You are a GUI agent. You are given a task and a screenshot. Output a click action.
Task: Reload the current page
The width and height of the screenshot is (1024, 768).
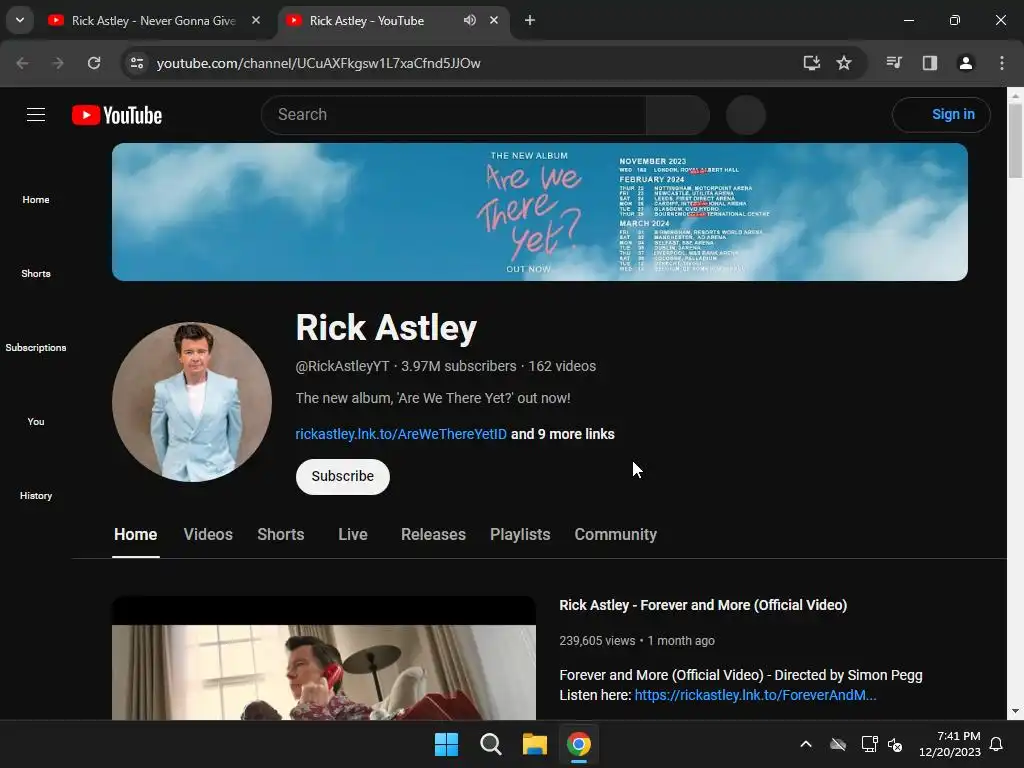coord(94,63)
